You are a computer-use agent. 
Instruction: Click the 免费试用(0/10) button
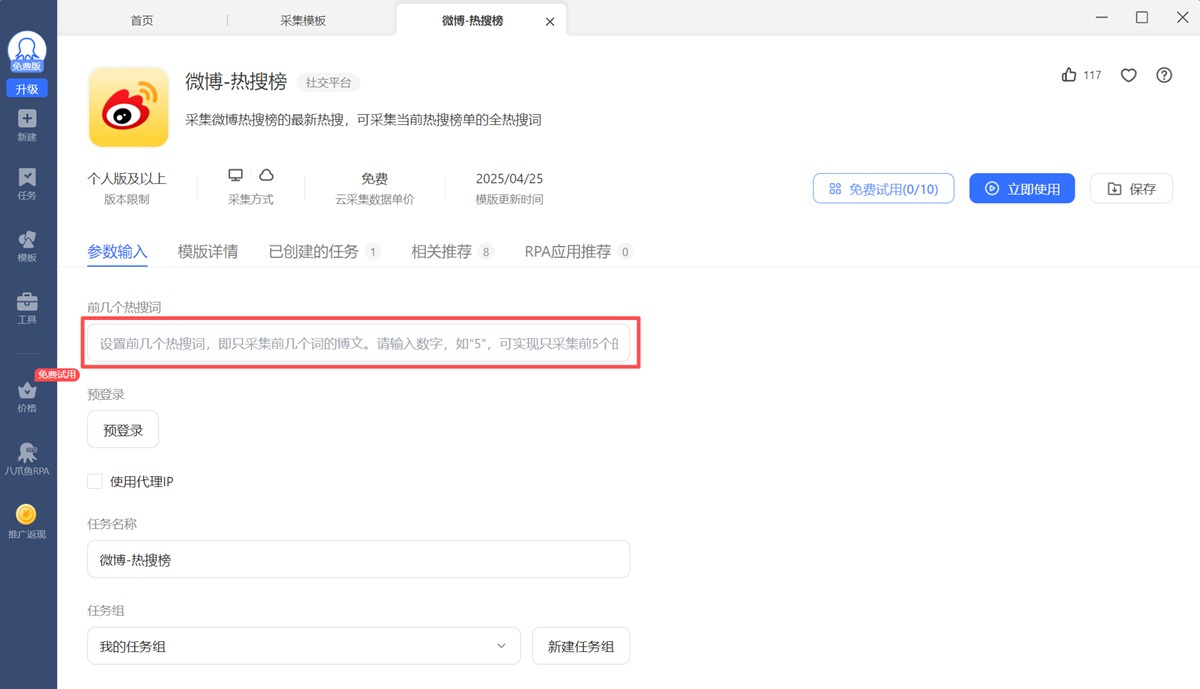point(883,188)
